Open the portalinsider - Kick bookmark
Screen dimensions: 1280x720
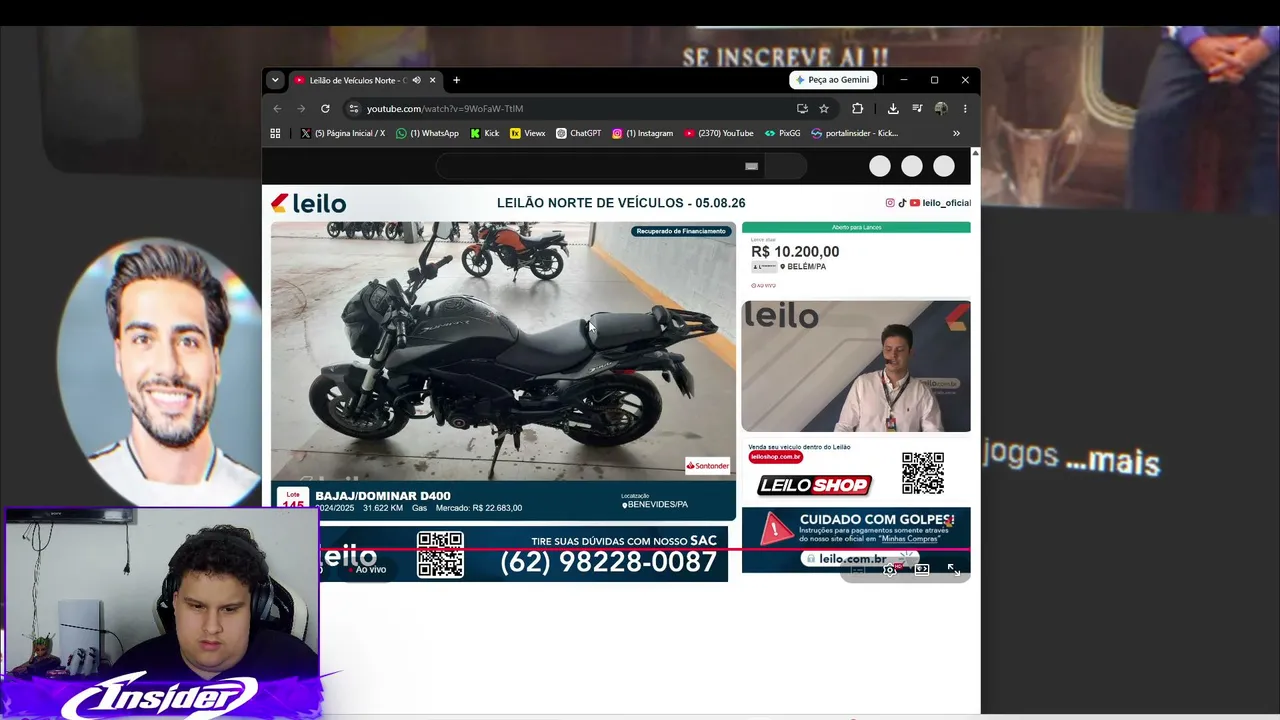[x=855, y=133]
